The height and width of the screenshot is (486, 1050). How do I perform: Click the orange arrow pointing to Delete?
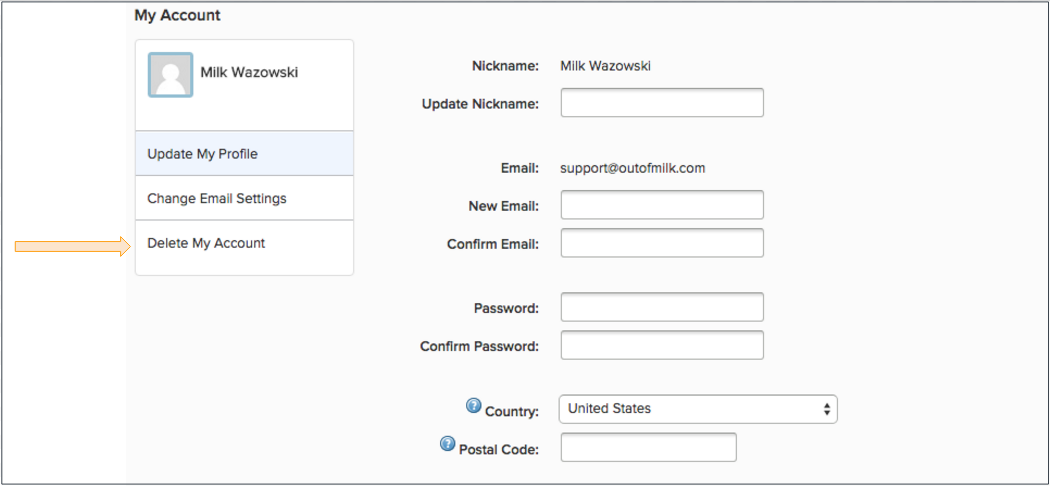pyautogui.click(x=72, y=247)
